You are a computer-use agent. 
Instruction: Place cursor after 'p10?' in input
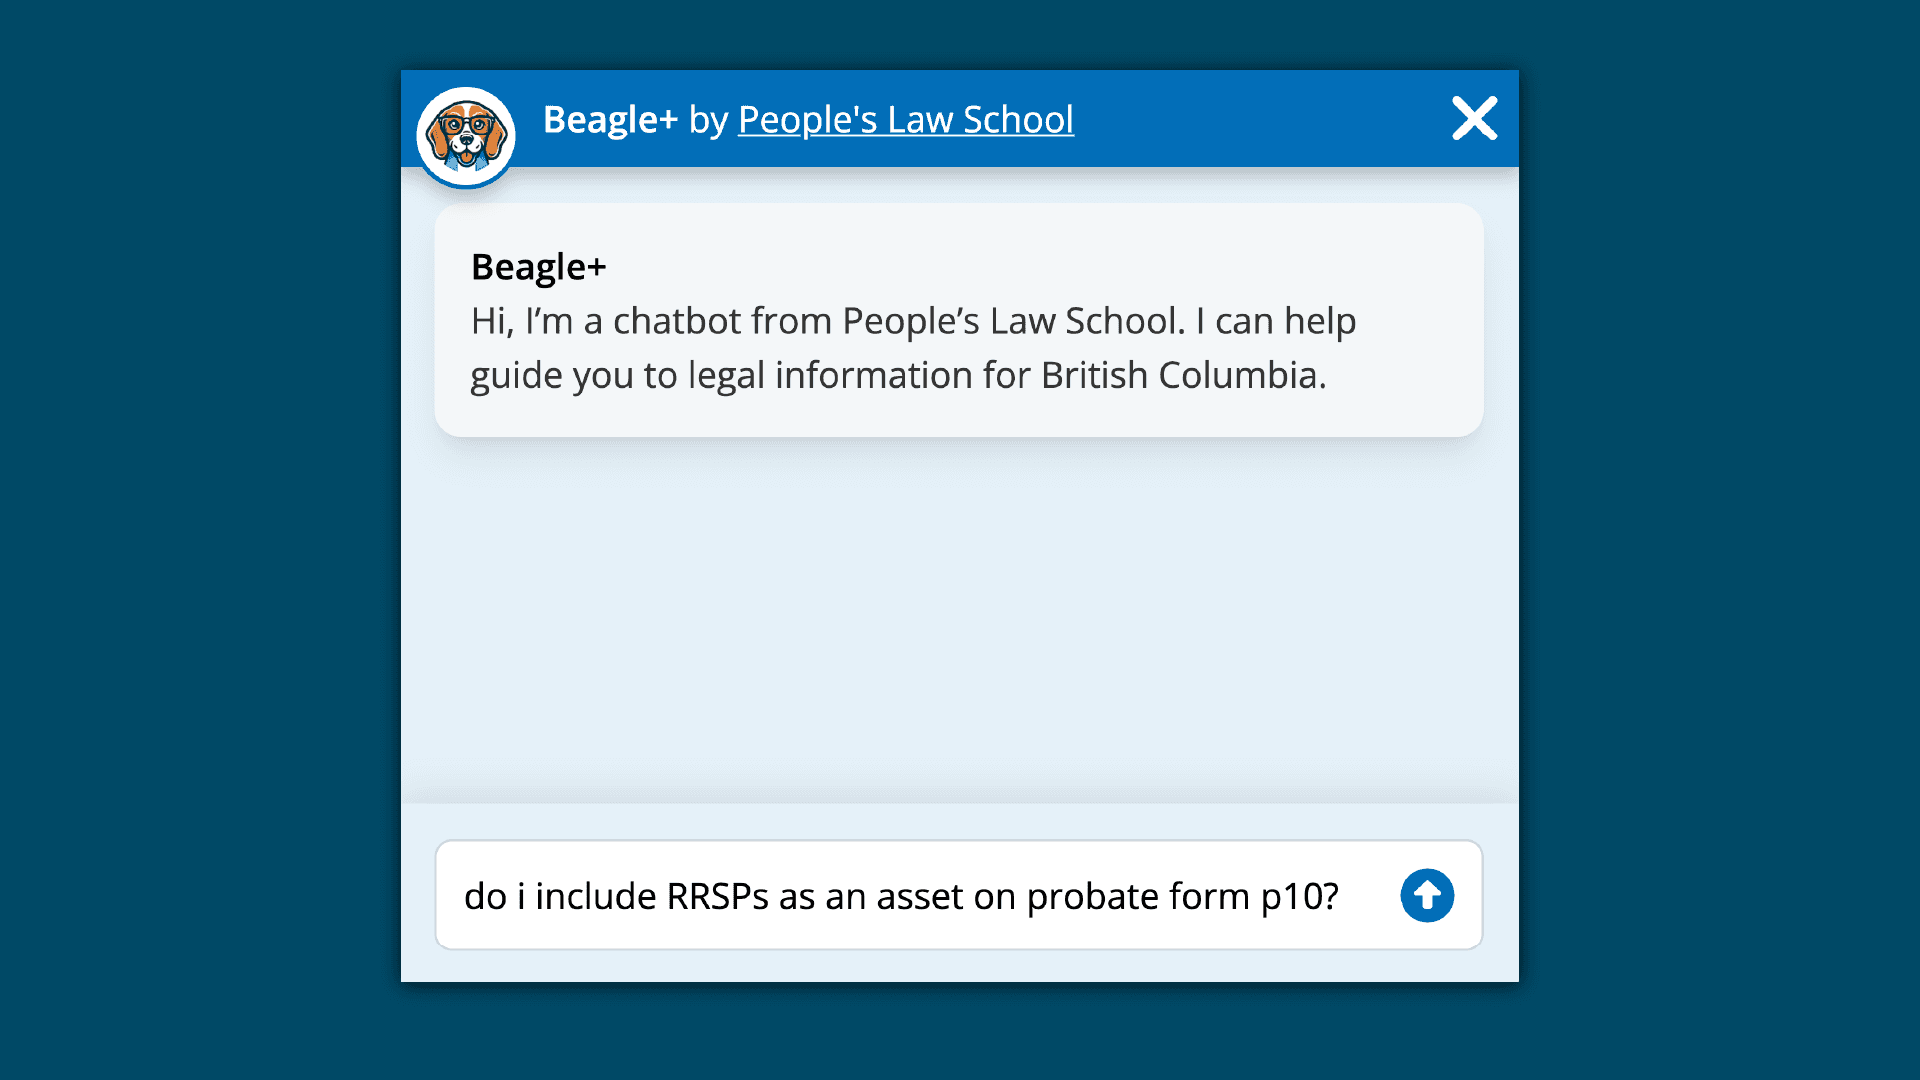(x=1340, y=896)
